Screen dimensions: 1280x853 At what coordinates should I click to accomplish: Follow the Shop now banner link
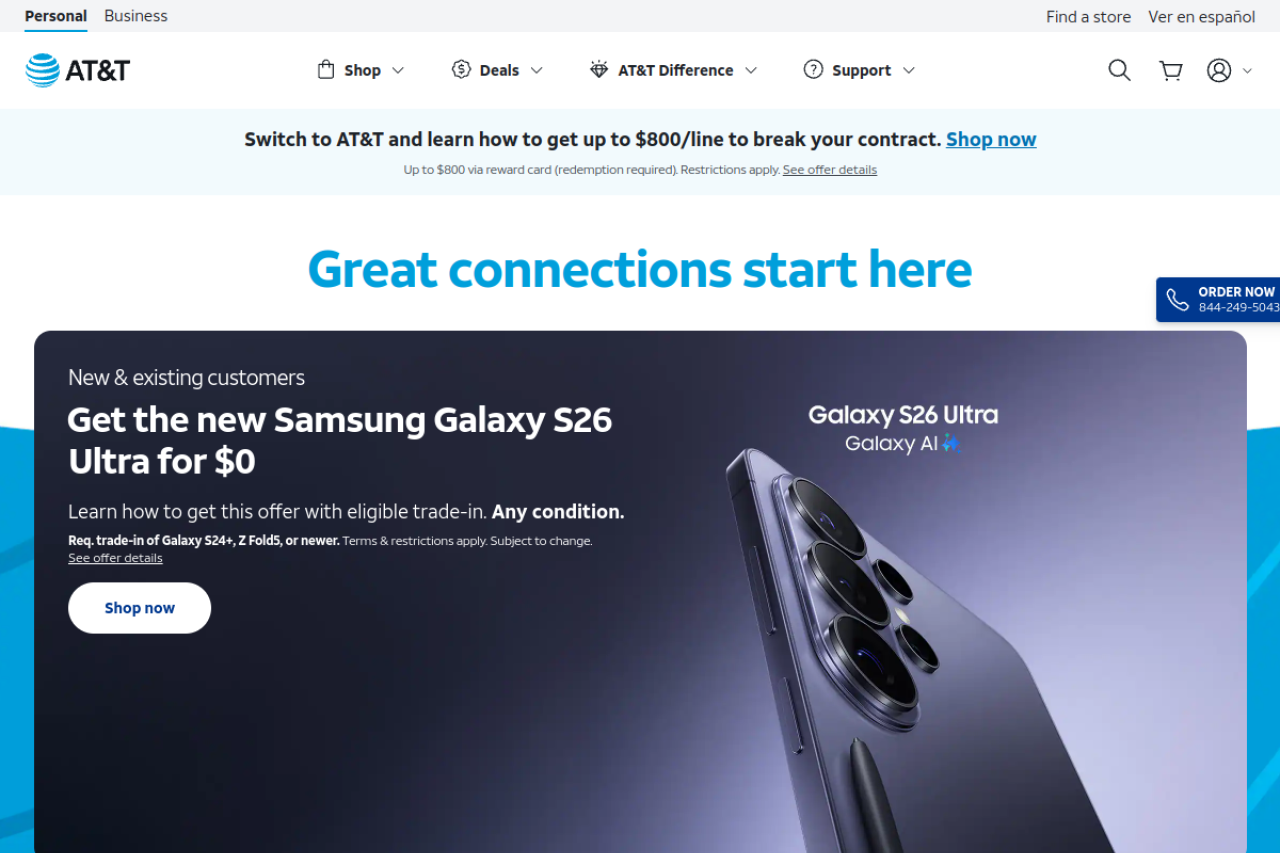click(x=991, y=139)
